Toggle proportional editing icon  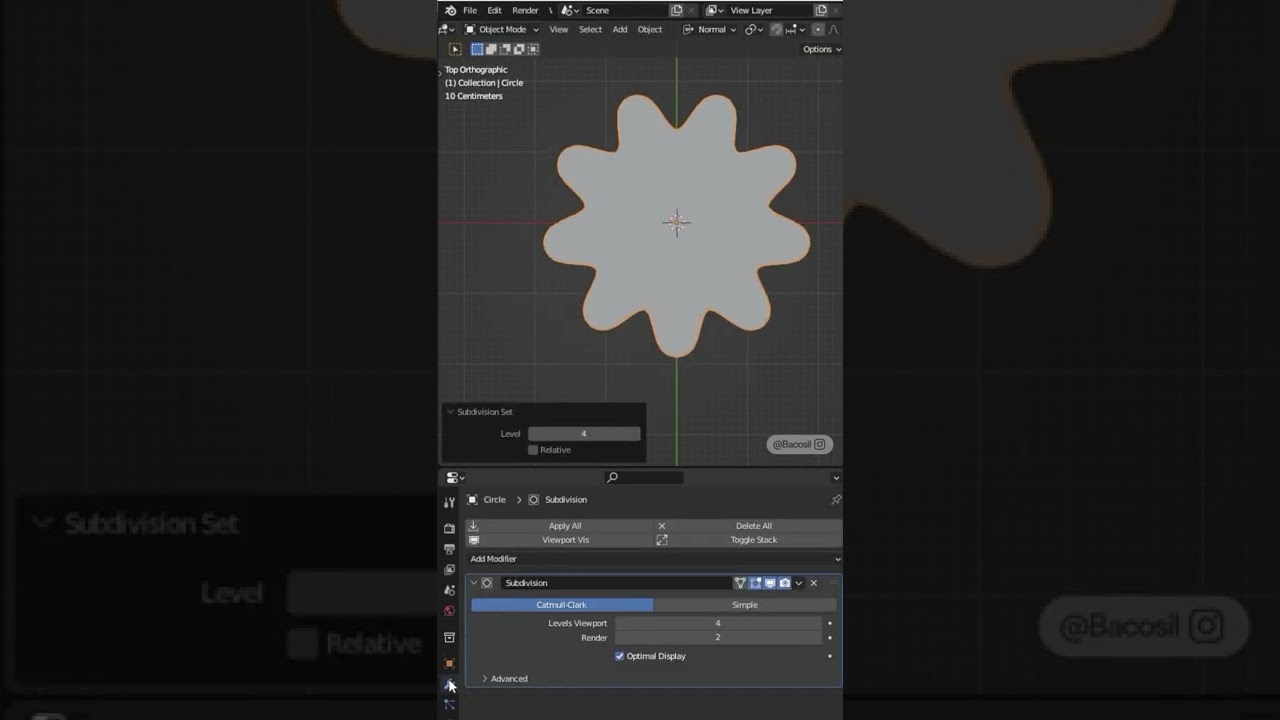(818, 30)
